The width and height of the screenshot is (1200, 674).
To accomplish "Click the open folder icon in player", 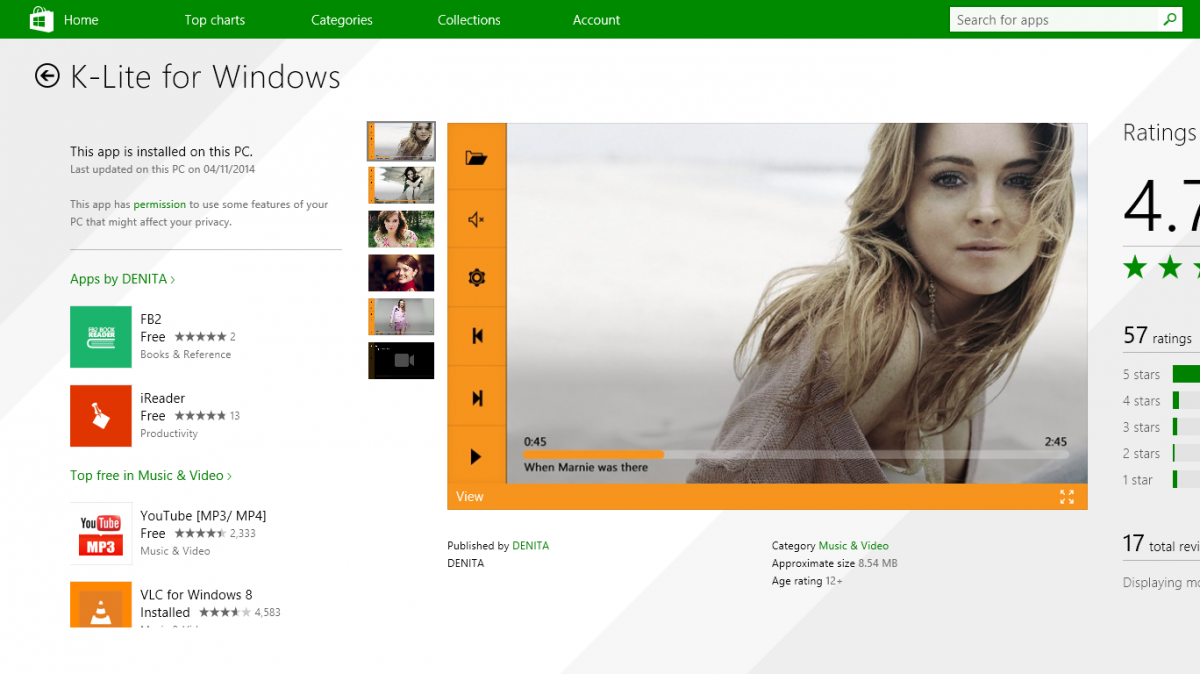I will (477, 157).
